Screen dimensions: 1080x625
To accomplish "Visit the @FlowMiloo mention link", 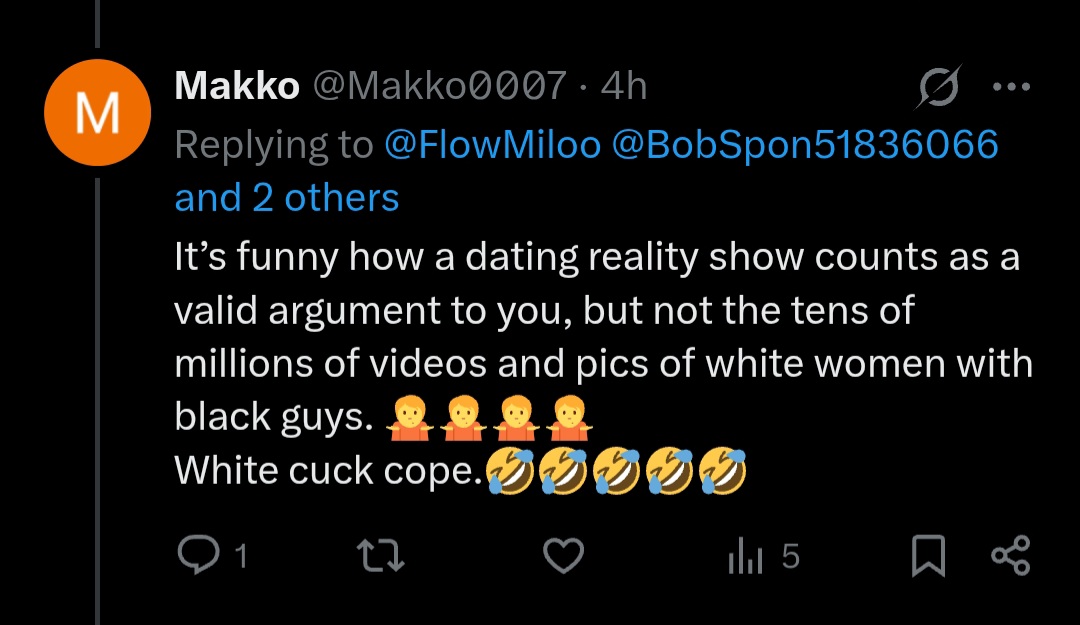I will coord(492,145).
